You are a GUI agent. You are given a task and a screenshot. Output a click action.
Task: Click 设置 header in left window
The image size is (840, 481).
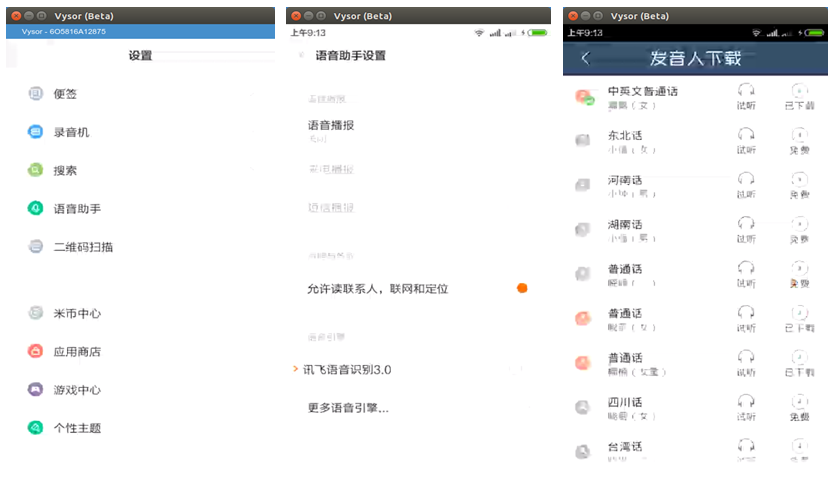(140, 56)
